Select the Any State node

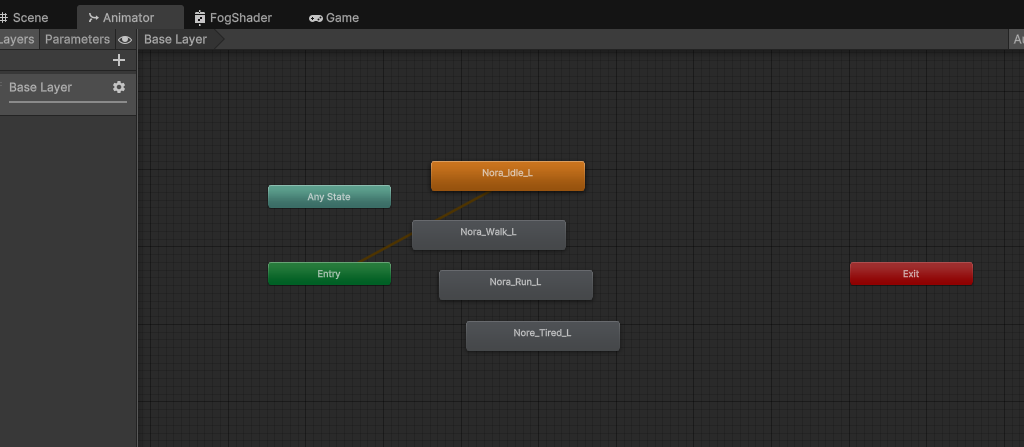(329, 197)
